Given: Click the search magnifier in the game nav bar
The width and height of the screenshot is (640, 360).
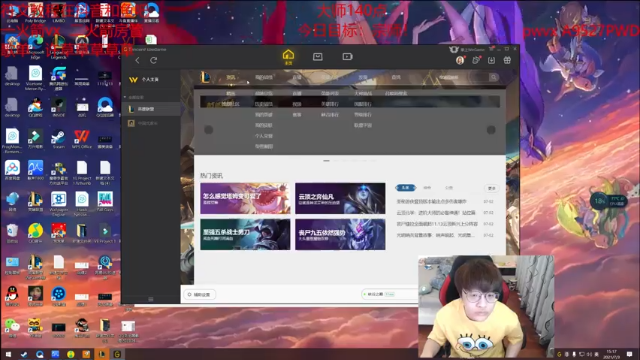Looking at the screenshot, I should click(x=493, y=77).
